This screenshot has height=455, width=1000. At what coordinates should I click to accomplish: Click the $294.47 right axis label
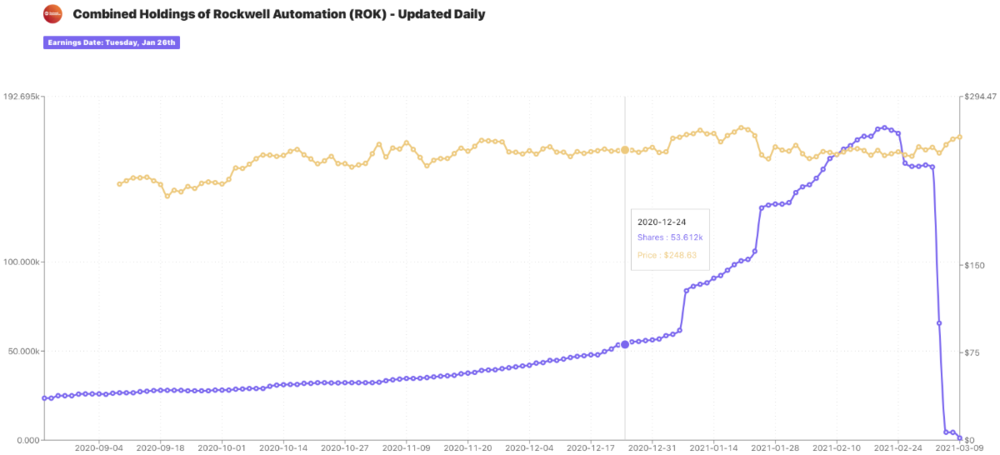click(x=981, y=97)
